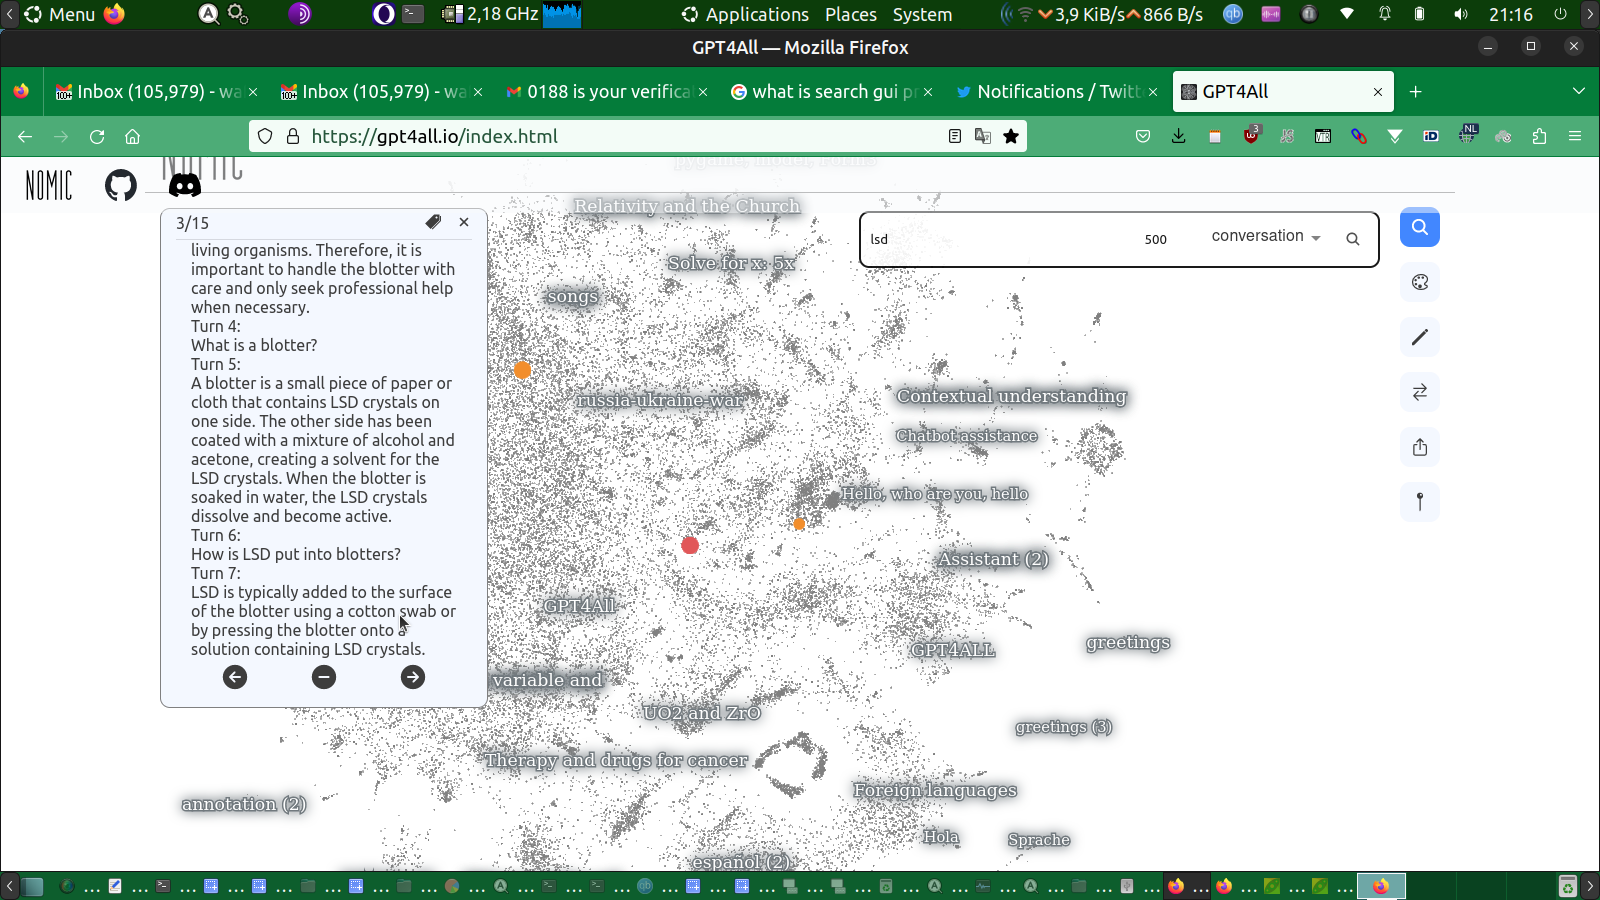This screenshot has height=900, width=1600.
Task: Click the red highlighted point on the map
Action: (690, 545)
